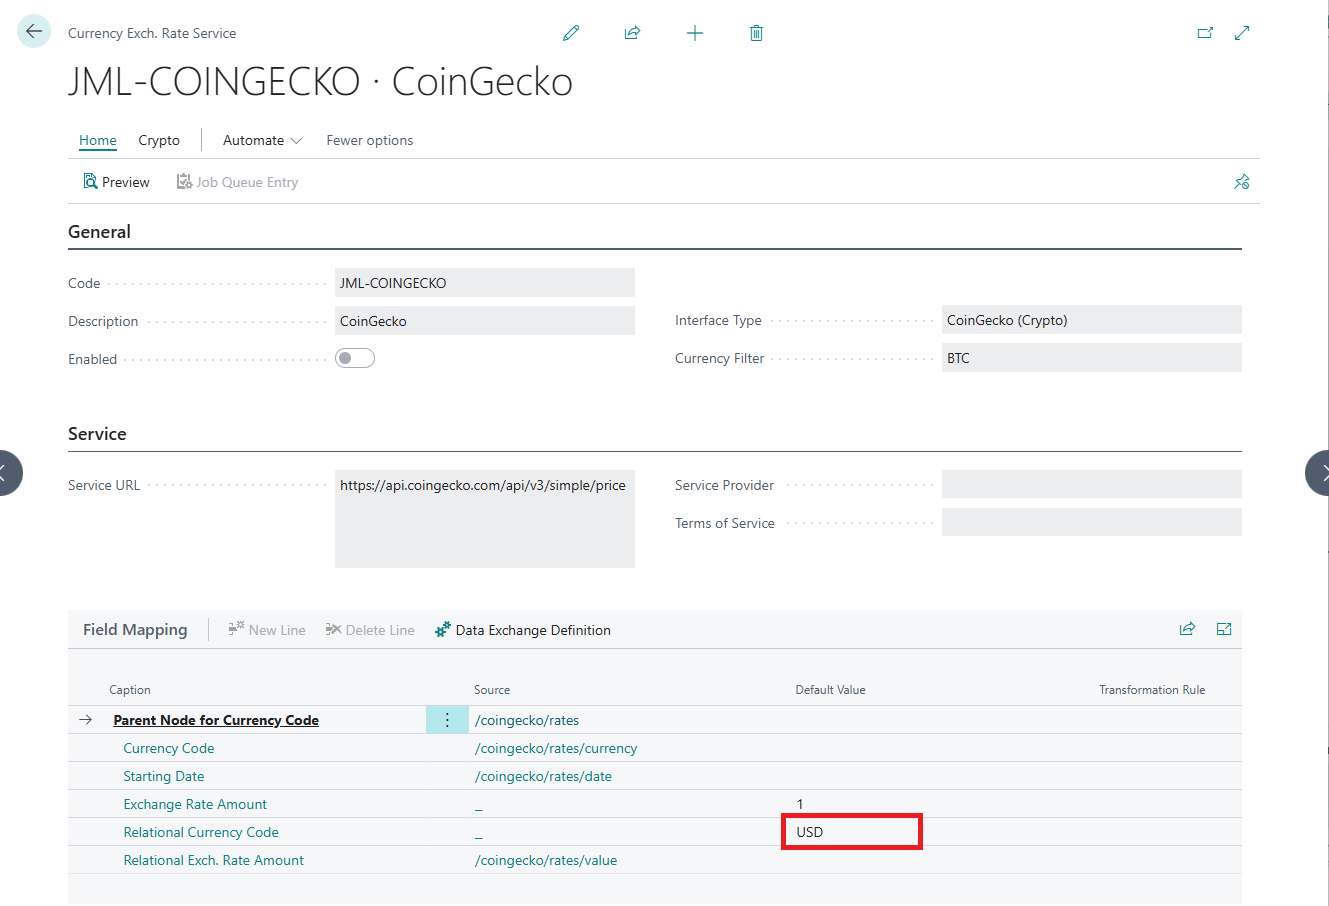The height and width of the screenshot is (906, 1329).
Task: Click the USD default value cell
Action: (x=851, y=832)
